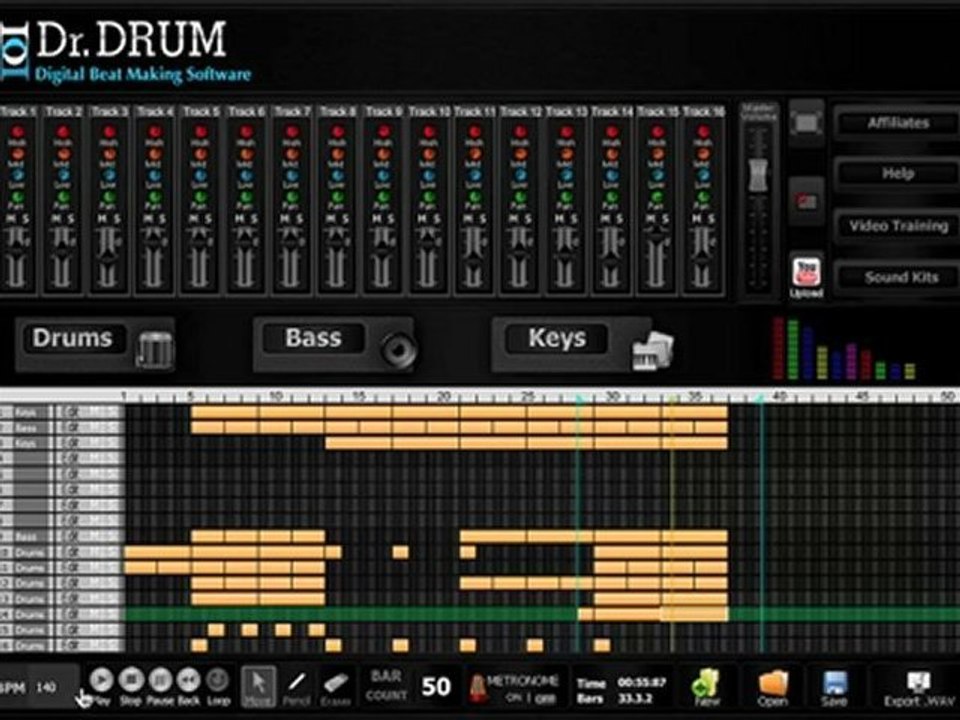Adjust the Master Volume fader
The width and height of the screenshot is (960, 720).
(758, 174)
